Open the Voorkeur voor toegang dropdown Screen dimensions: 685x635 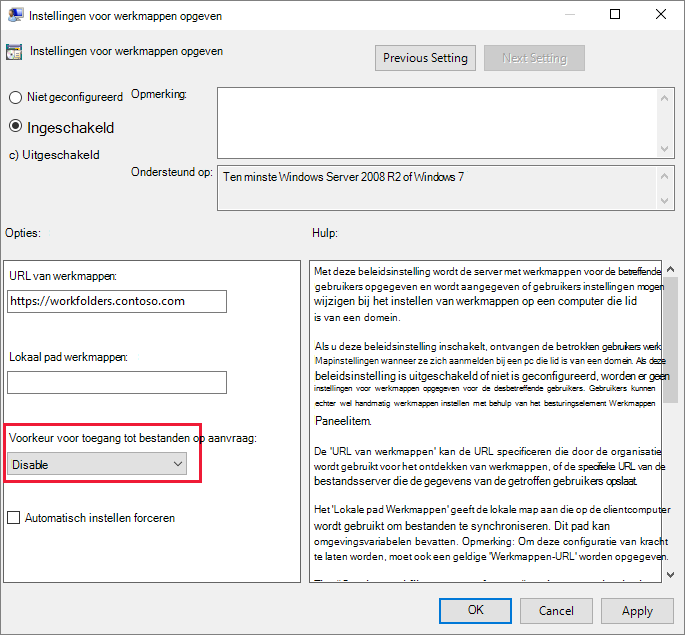point(97,464)
